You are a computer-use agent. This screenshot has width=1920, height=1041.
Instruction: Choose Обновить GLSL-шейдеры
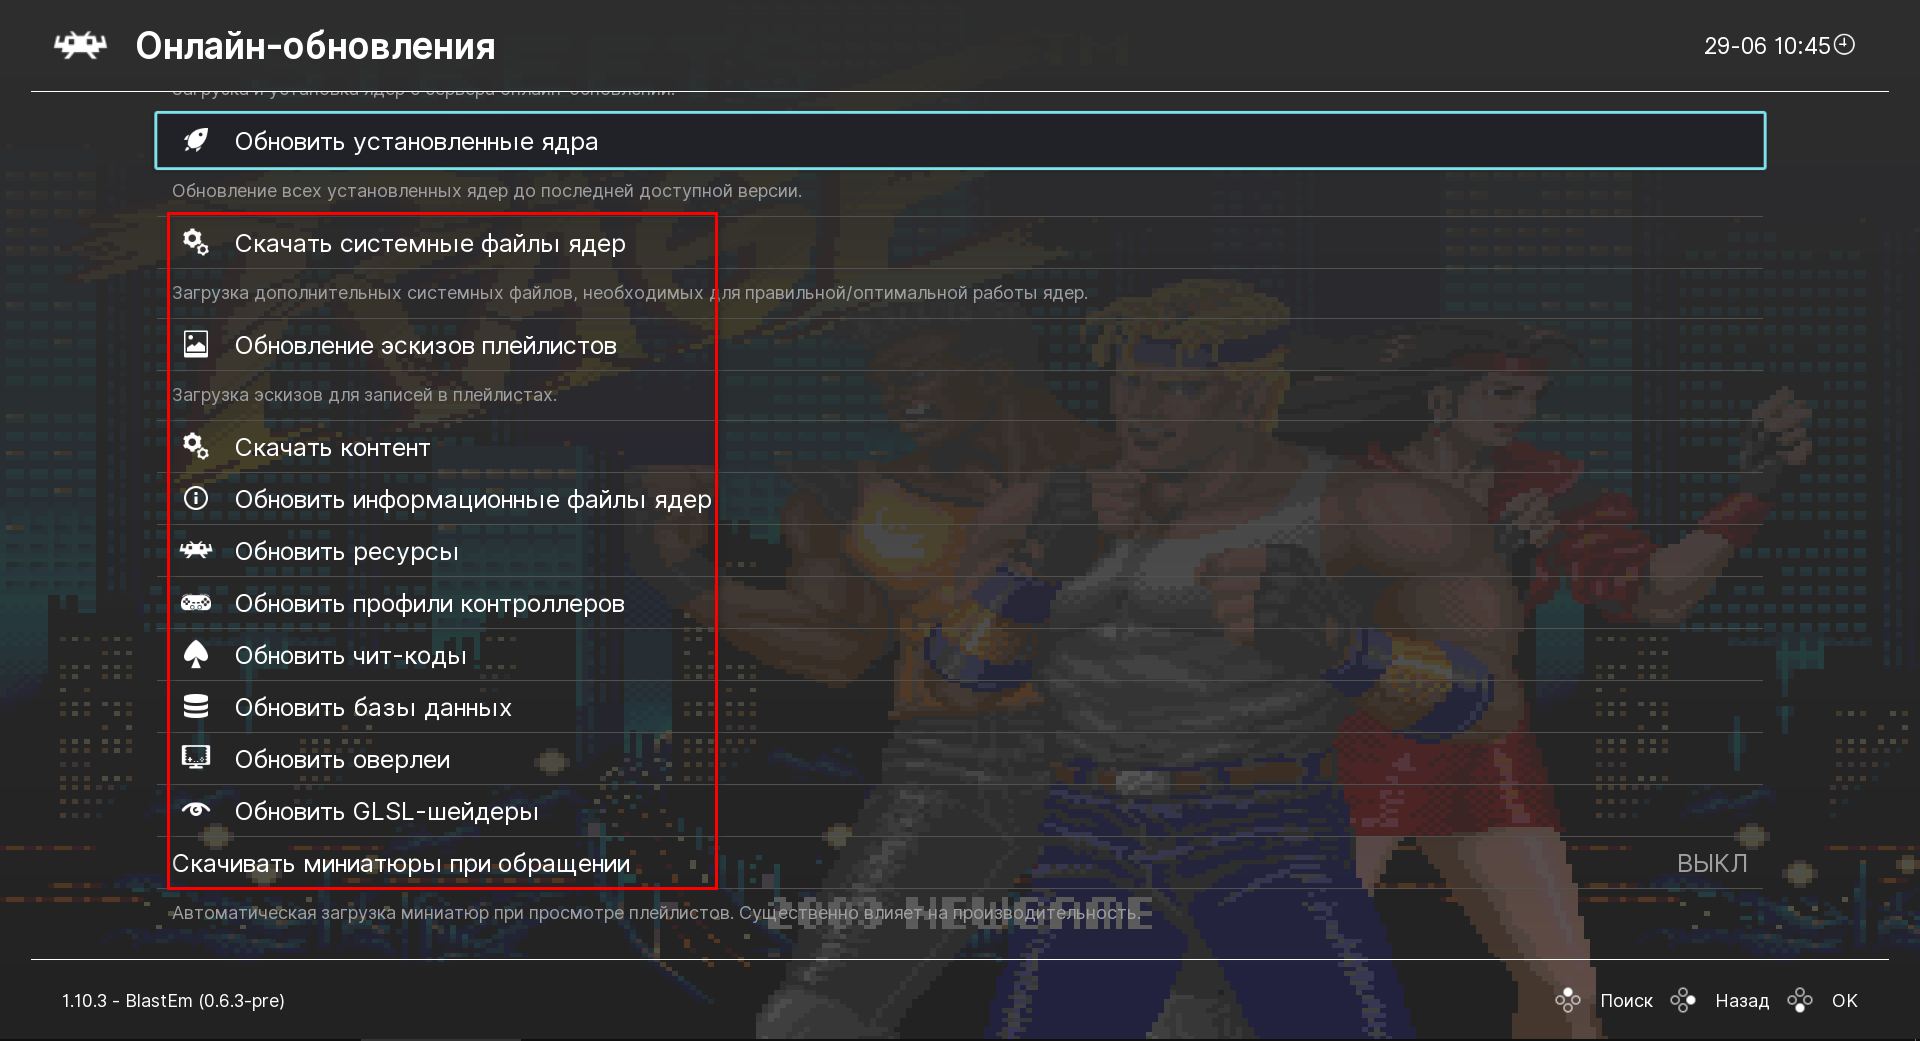click(x=960, y=811)
